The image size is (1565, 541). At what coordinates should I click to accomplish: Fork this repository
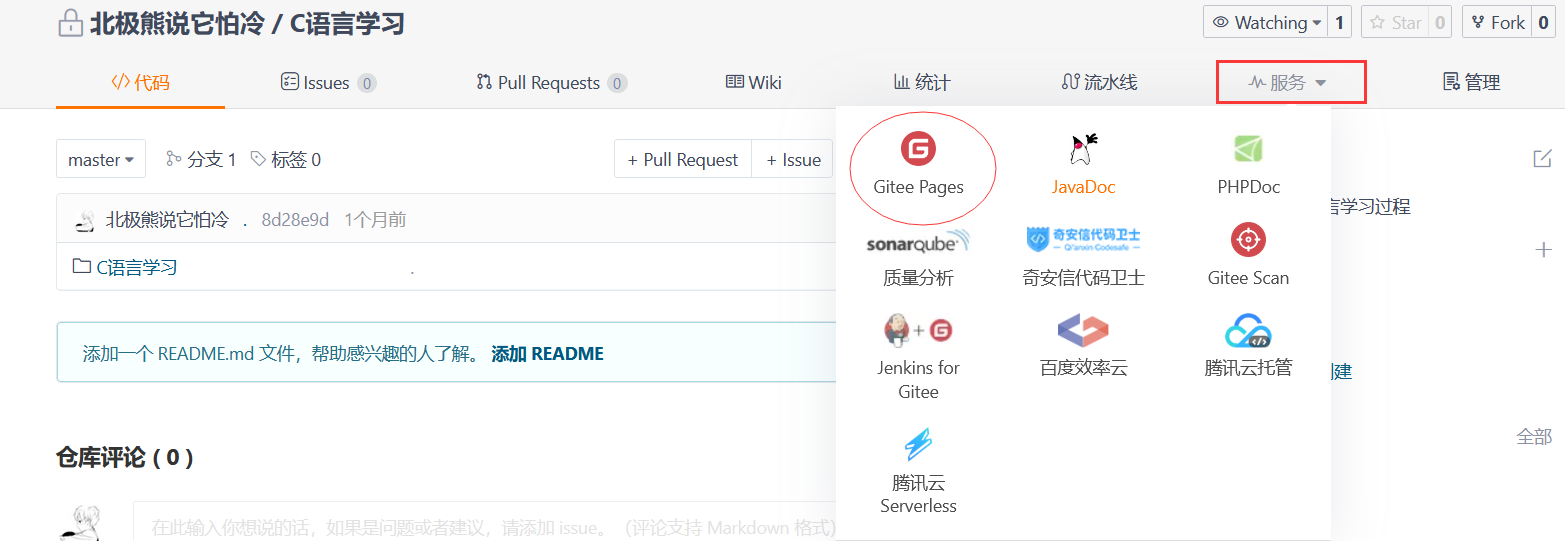pos(1497,22)
